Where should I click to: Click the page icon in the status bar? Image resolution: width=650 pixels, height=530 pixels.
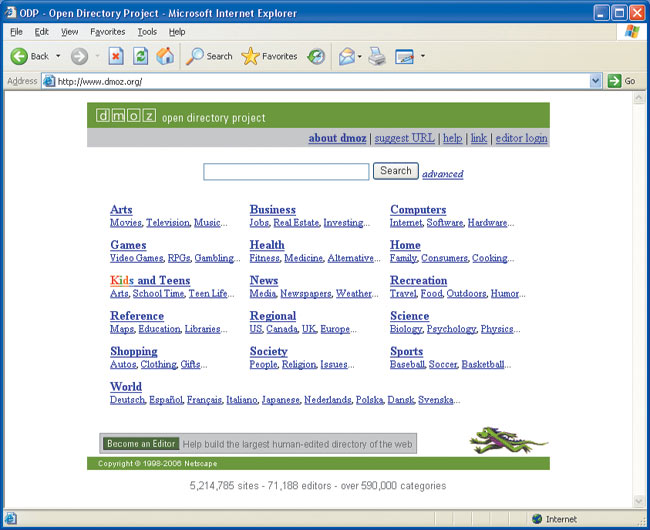(x=11, y=518)
